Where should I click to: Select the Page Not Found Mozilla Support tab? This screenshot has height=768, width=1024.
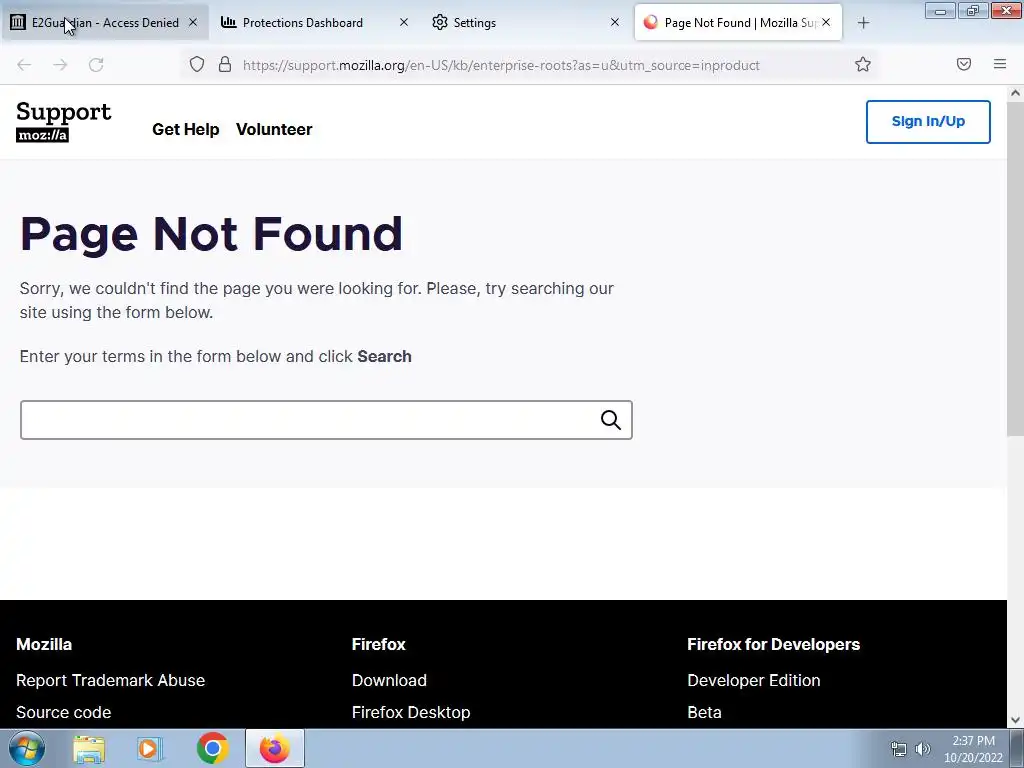[x=738, y=22]
